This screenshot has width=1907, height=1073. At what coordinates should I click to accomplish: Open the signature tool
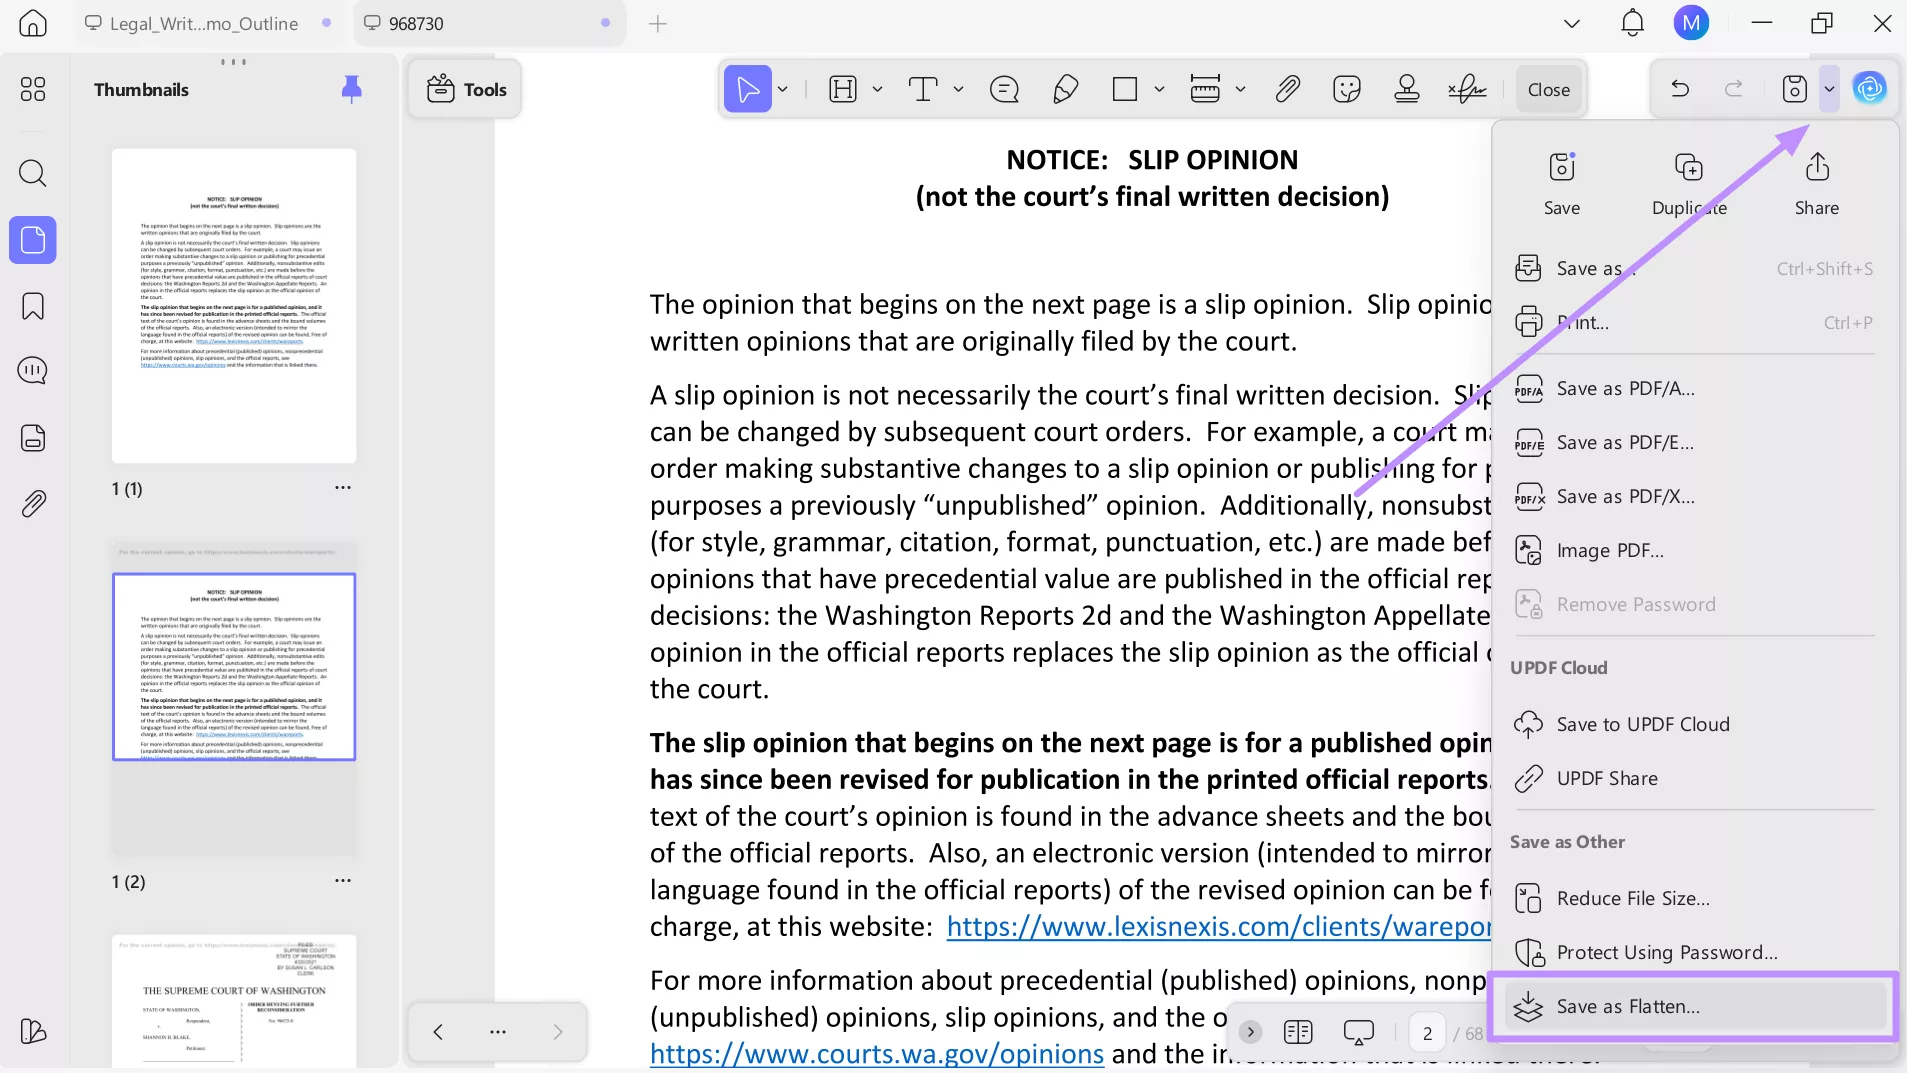(1467, 89)
